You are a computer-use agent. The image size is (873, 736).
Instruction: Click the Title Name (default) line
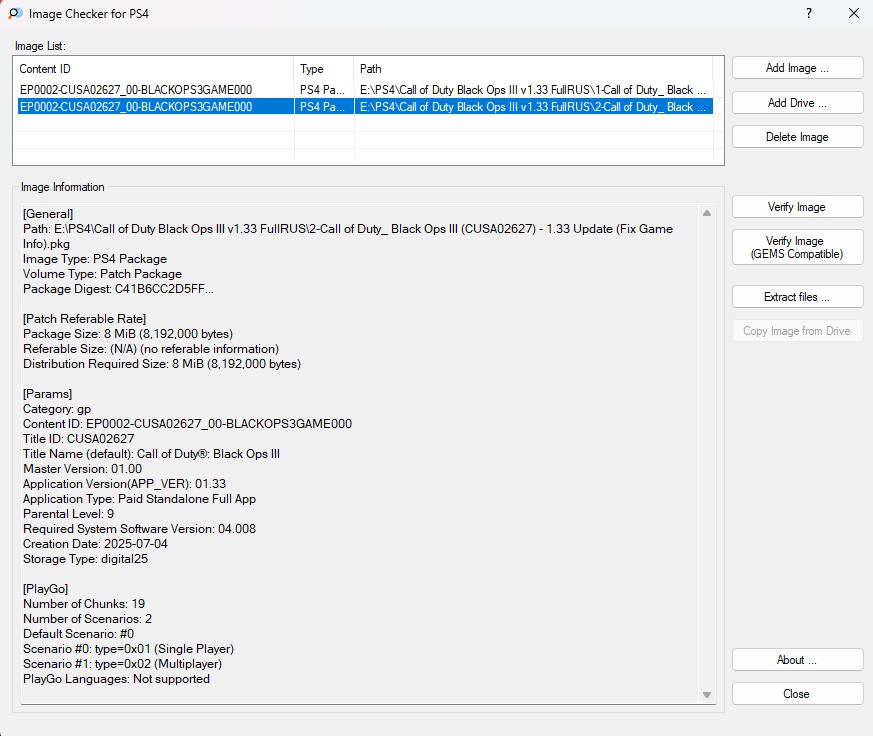[151, 454]
